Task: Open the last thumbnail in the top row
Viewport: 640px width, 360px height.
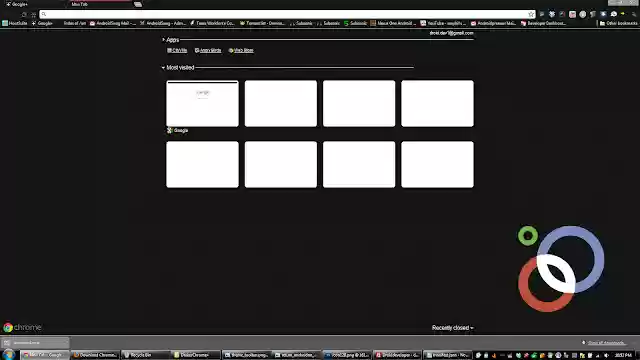Action: coord(438,104)
